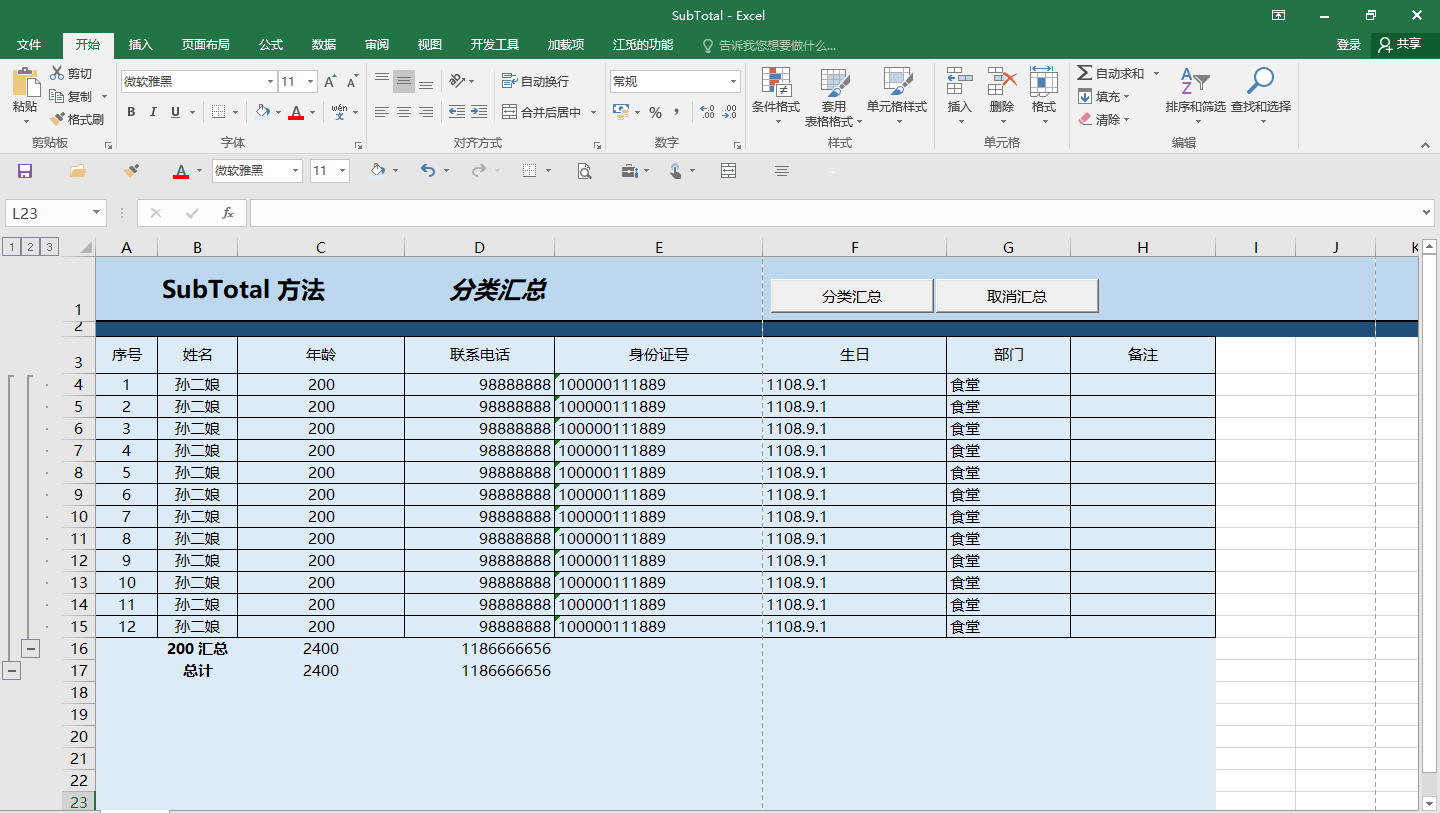Image resolution: width=1440 pixels, height=813 pixels.
Task: Open the File (文件) tab
Action: pos(29,45)
